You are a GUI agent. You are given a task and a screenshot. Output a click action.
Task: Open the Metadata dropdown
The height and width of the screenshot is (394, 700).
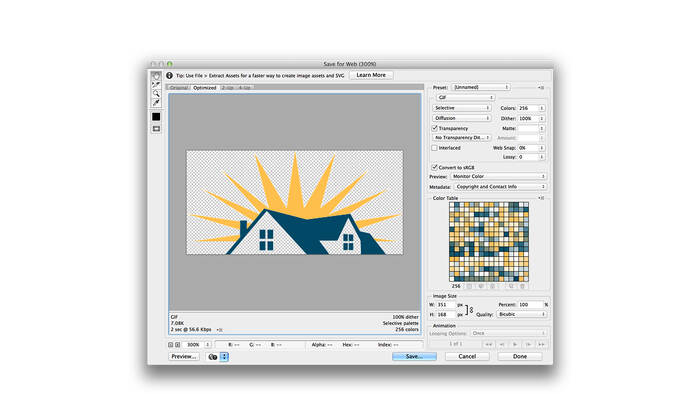click(500, 187)
